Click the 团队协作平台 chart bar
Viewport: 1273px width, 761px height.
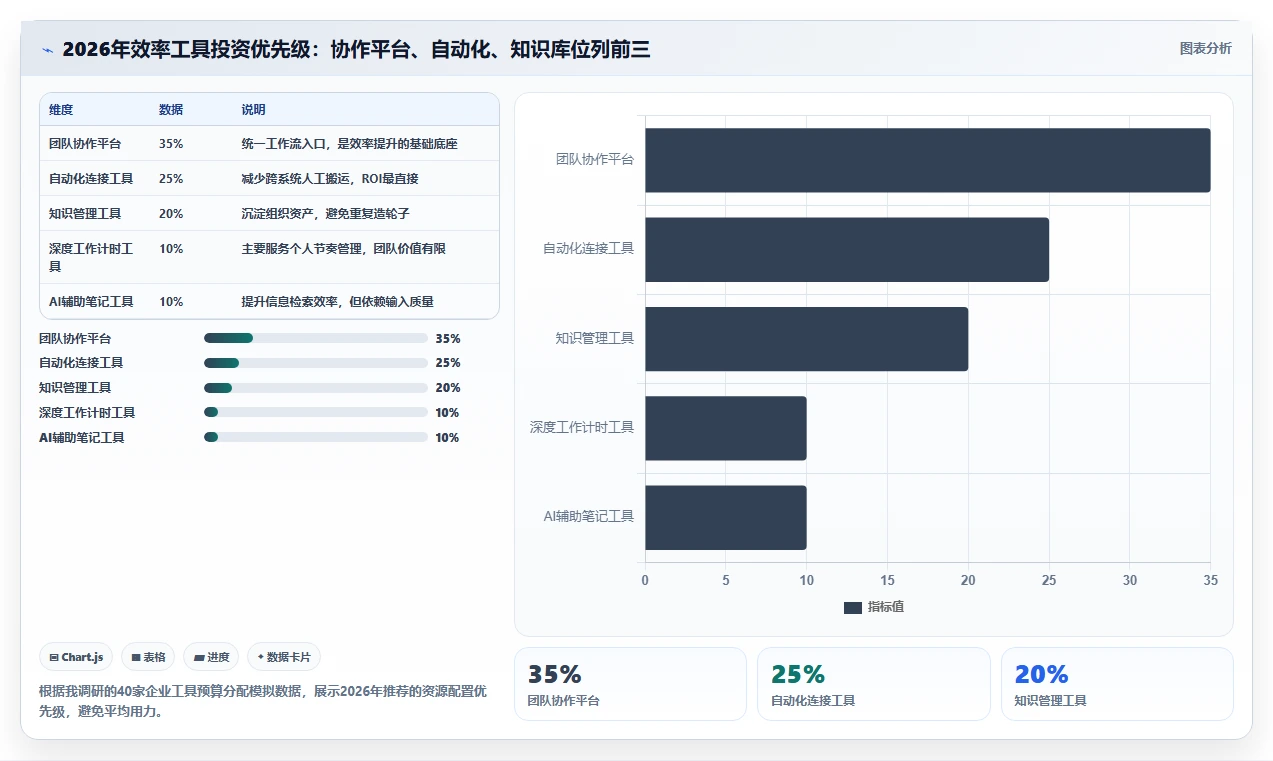coord(927,160)
